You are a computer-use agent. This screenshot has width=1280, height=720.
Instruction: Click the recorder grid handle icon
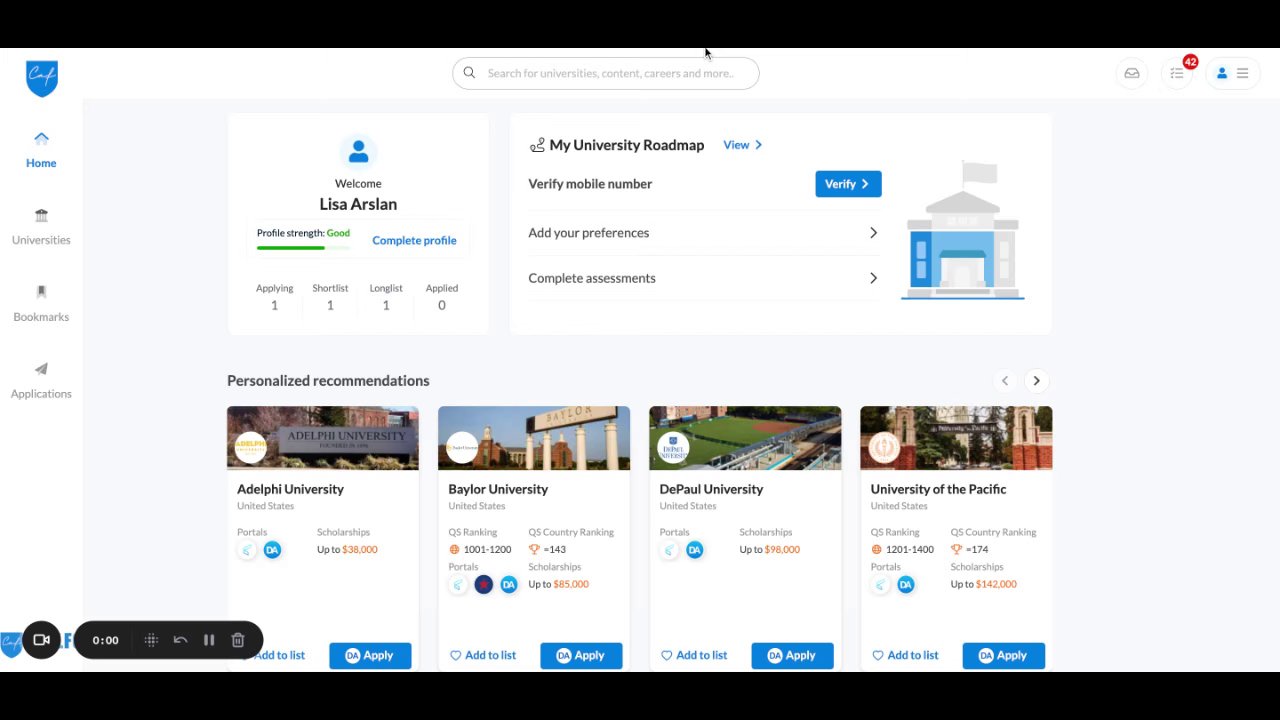(151, 640)
